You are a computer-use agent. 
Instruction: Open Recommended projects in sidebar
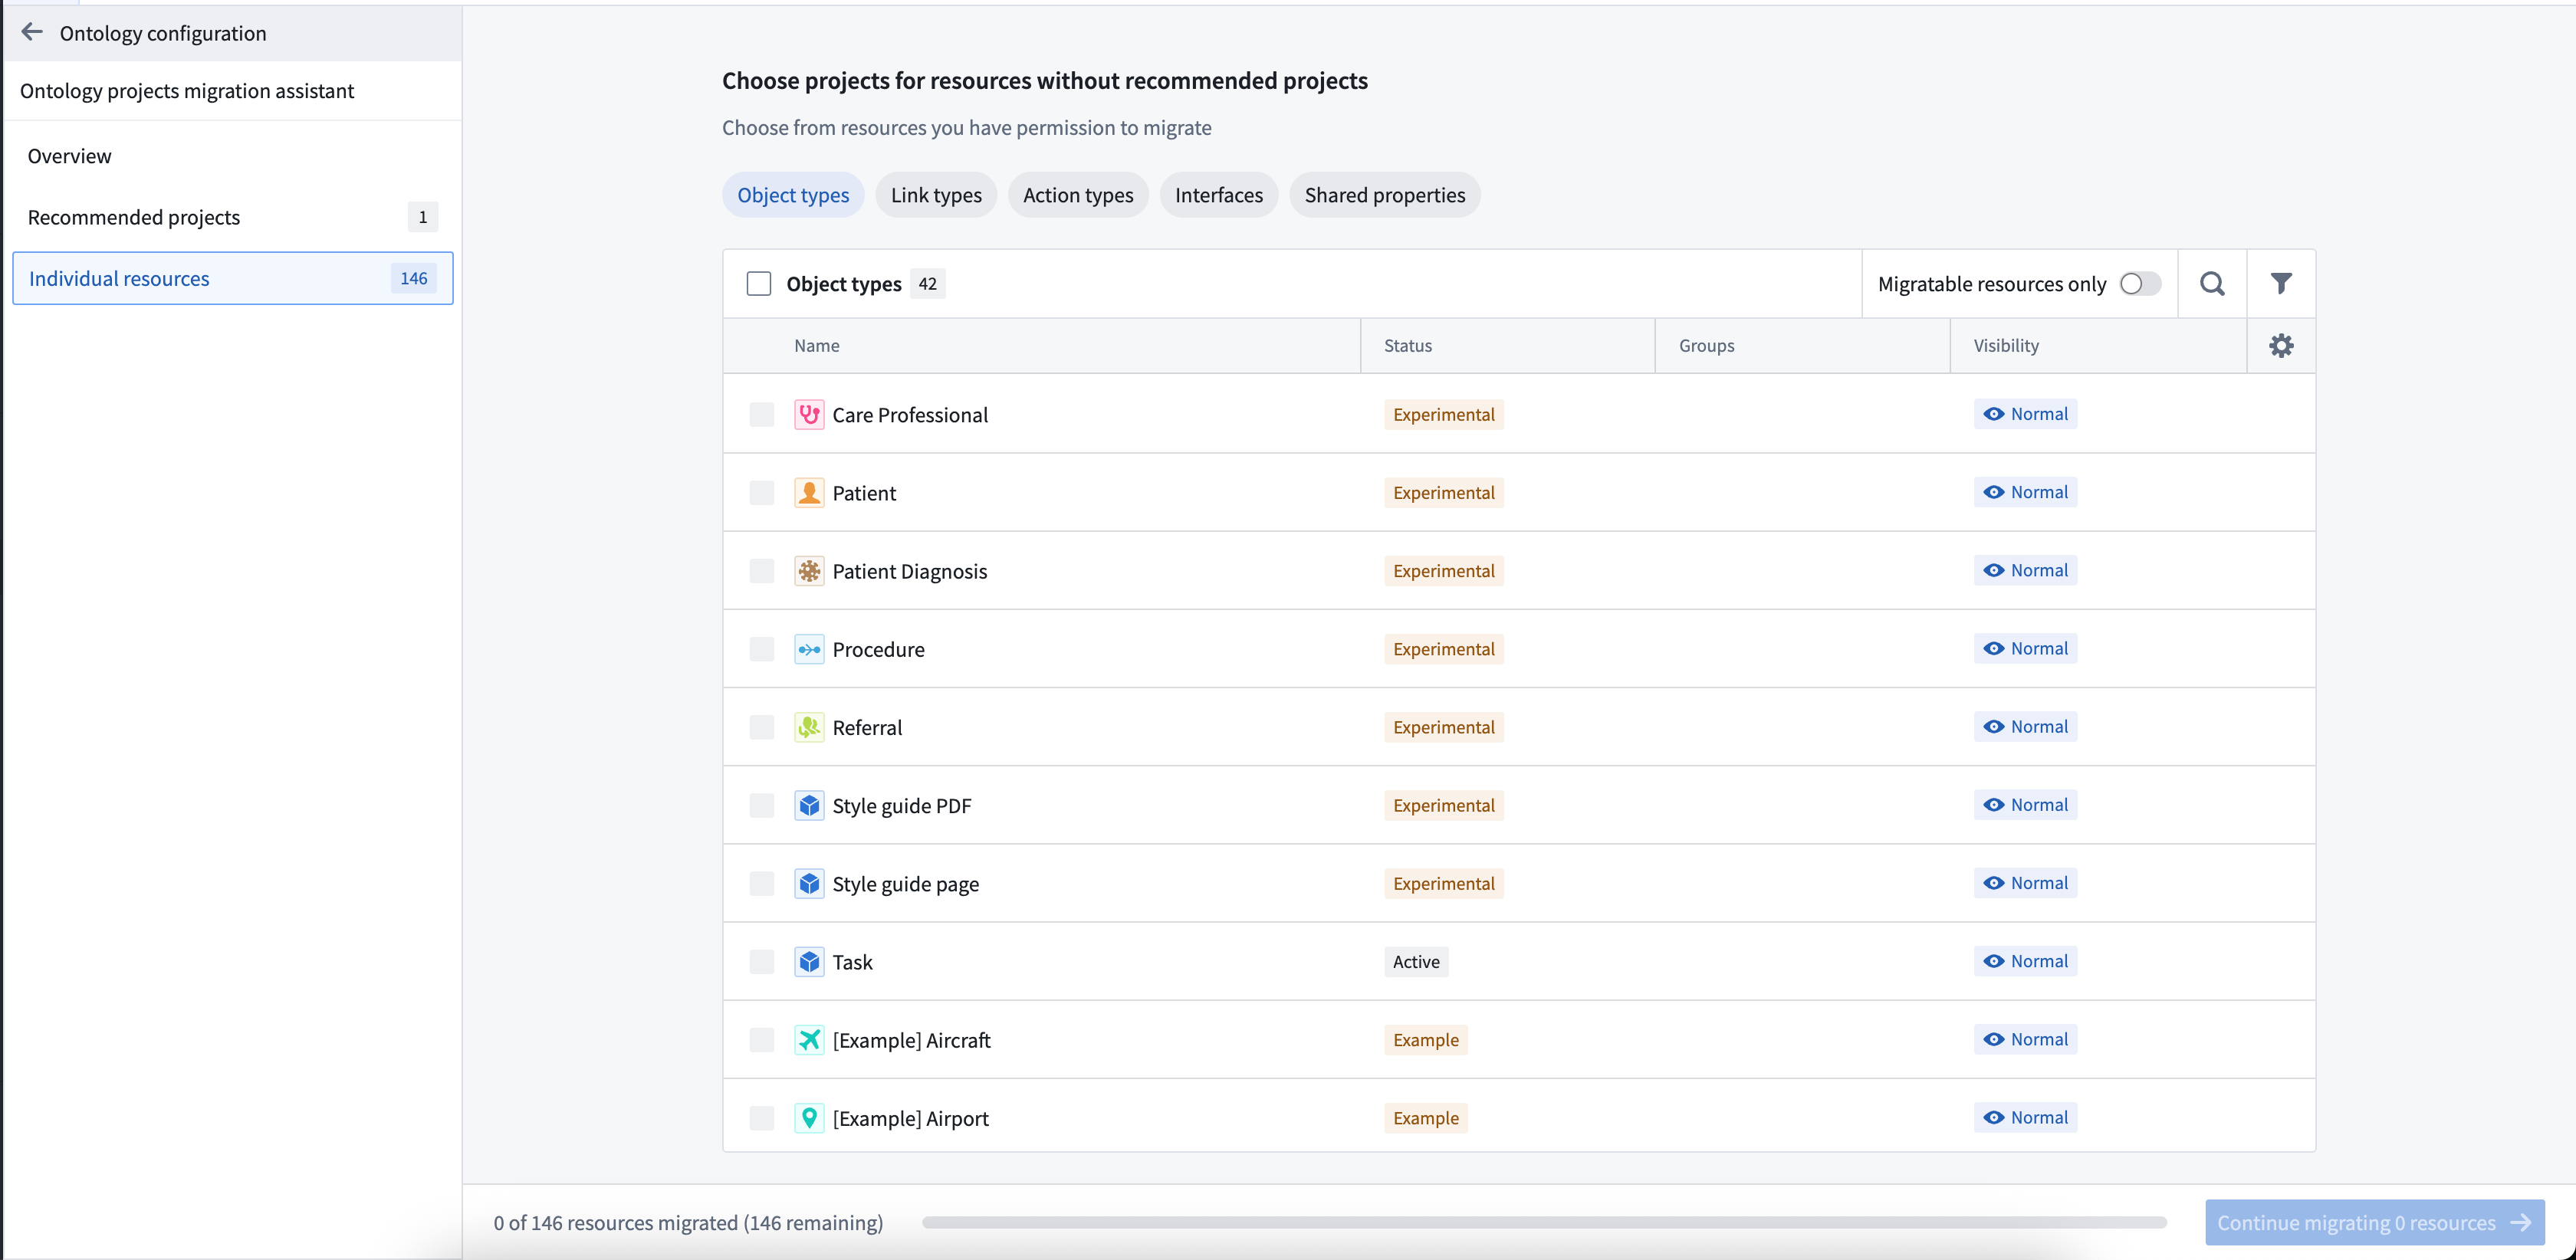(x=134, y=216)
